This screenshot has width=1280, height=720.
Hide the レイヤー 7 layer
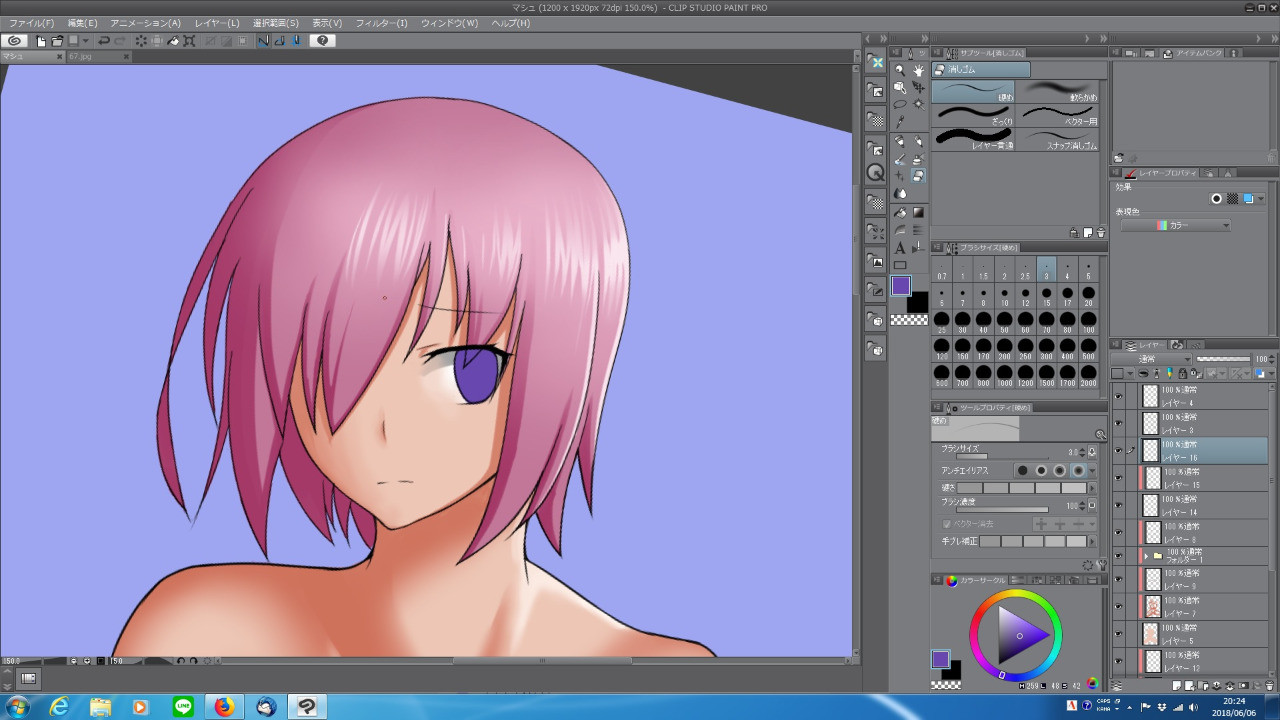click(x=1118, y=607)
